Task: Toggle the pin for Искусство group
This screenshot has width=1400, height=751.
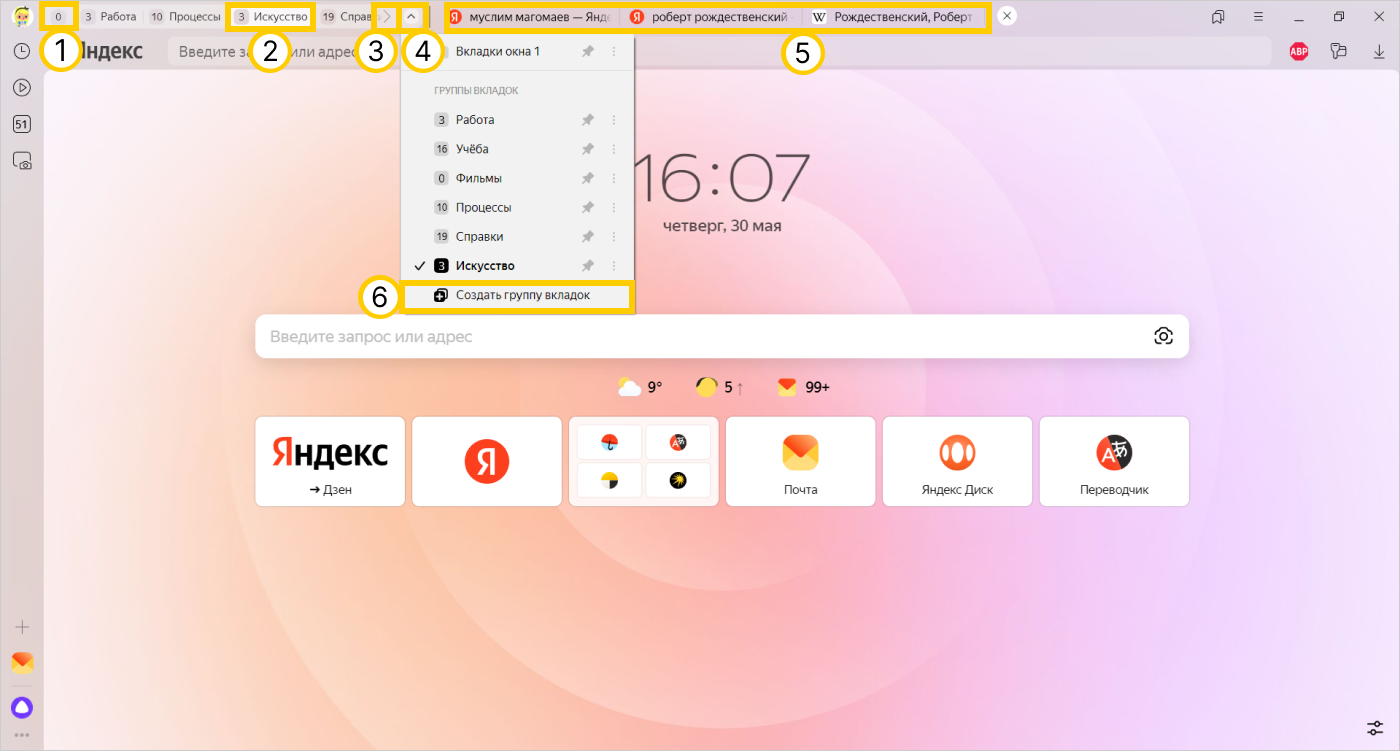Action: point(588,266)
